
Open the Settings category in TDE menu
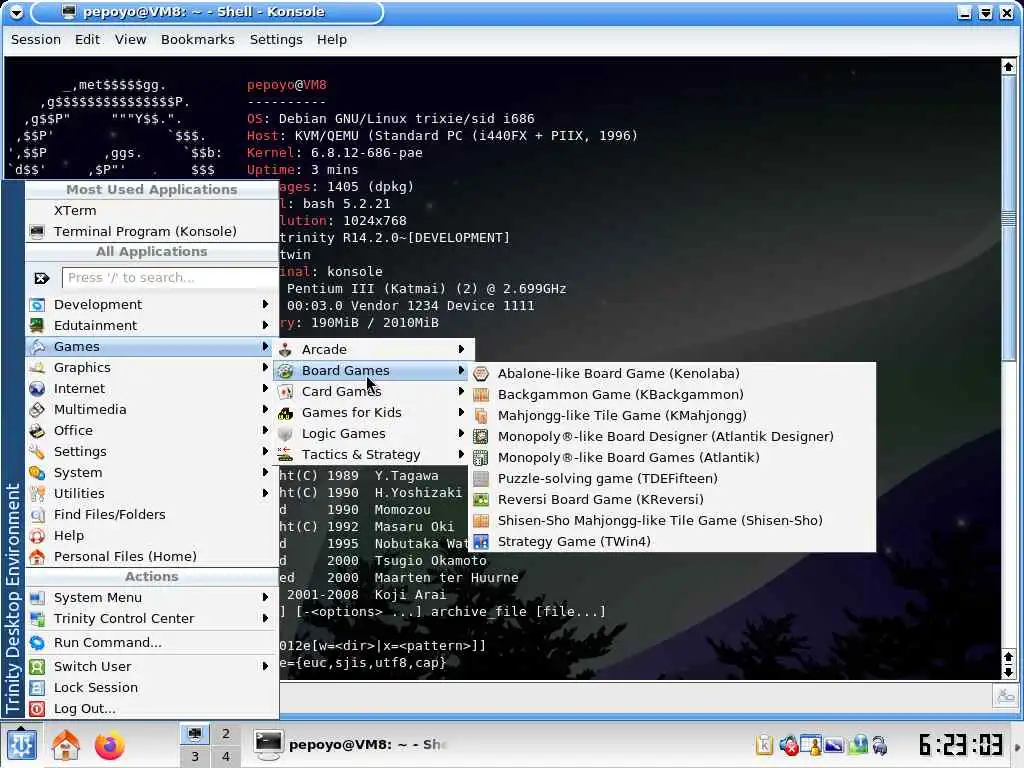click(152, 451)
